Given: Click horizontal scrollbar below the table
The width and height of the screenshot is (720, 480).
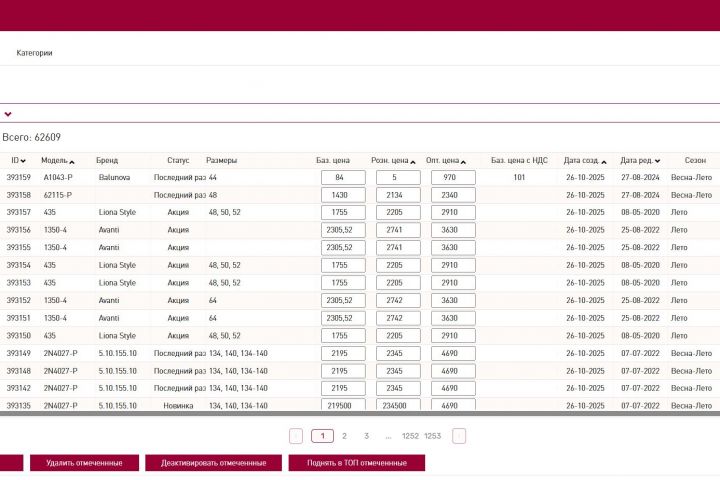Looking at the screenshot, I should pos(360,414).
